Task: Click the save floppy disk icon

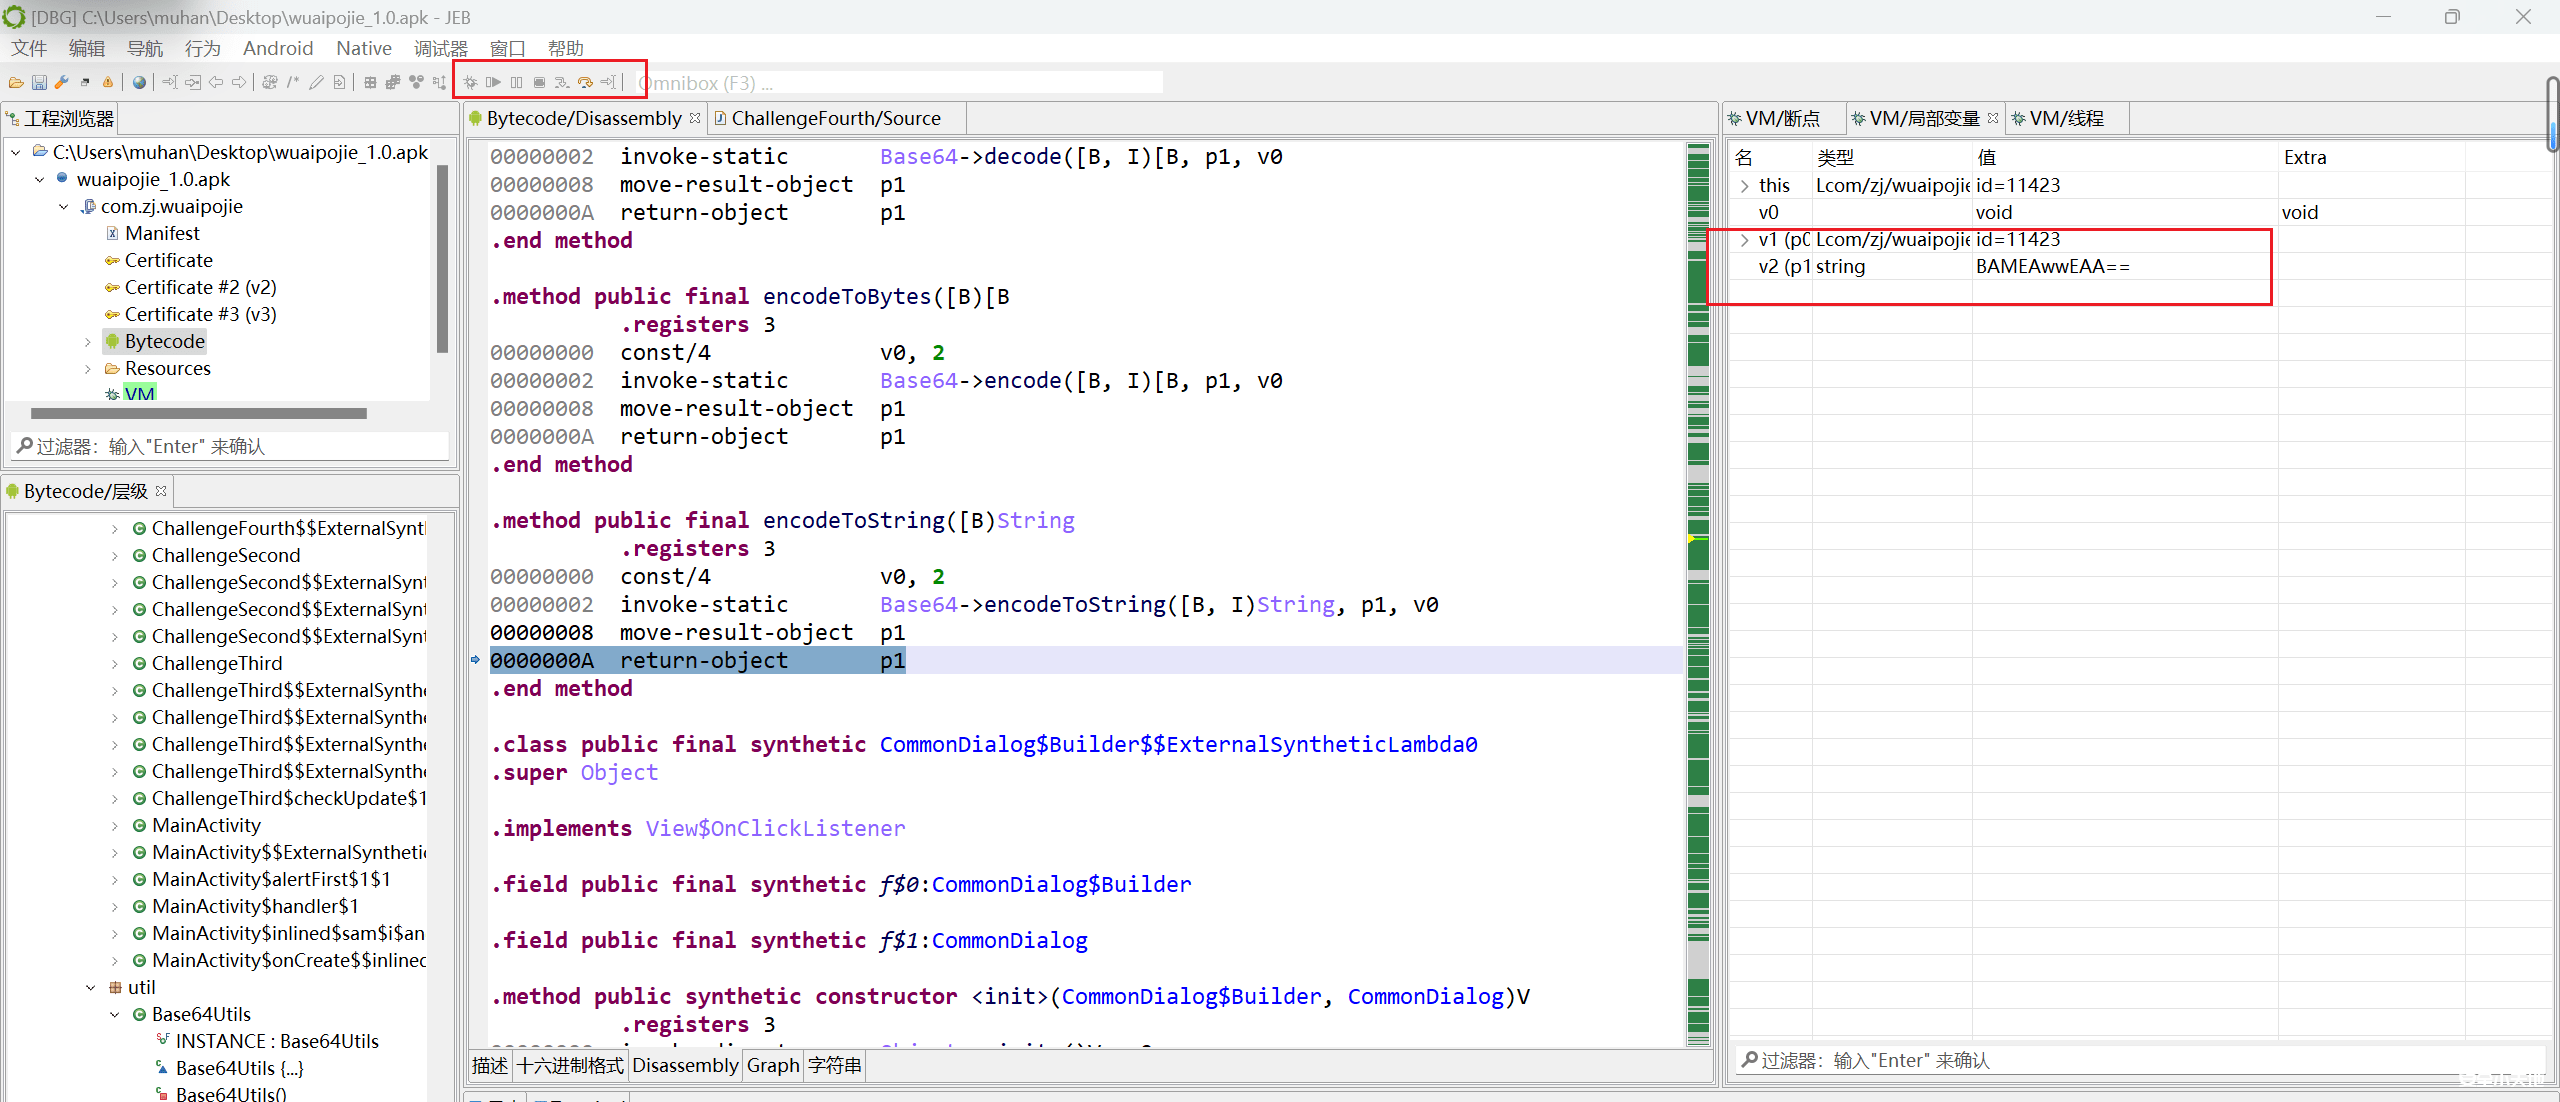Action: [39, 83]
